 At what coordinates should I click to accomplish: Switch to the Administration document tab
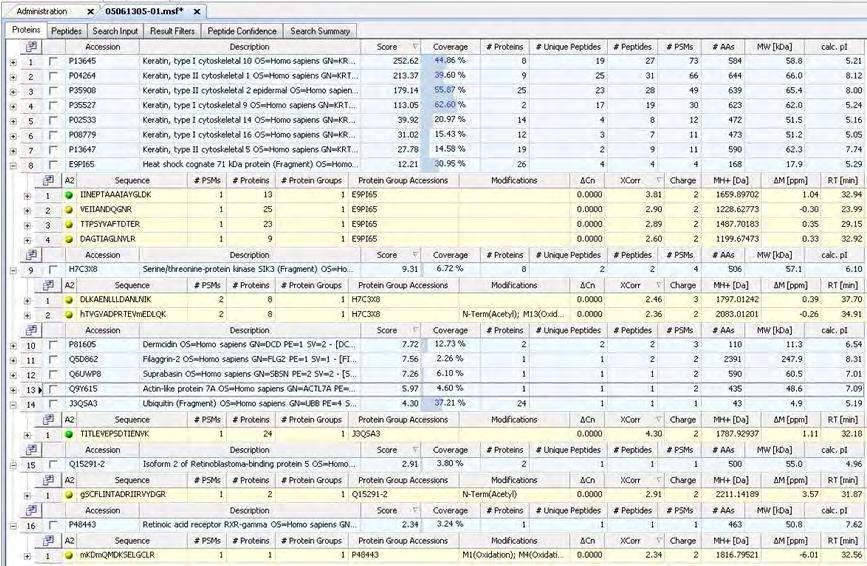coord(42,11)
